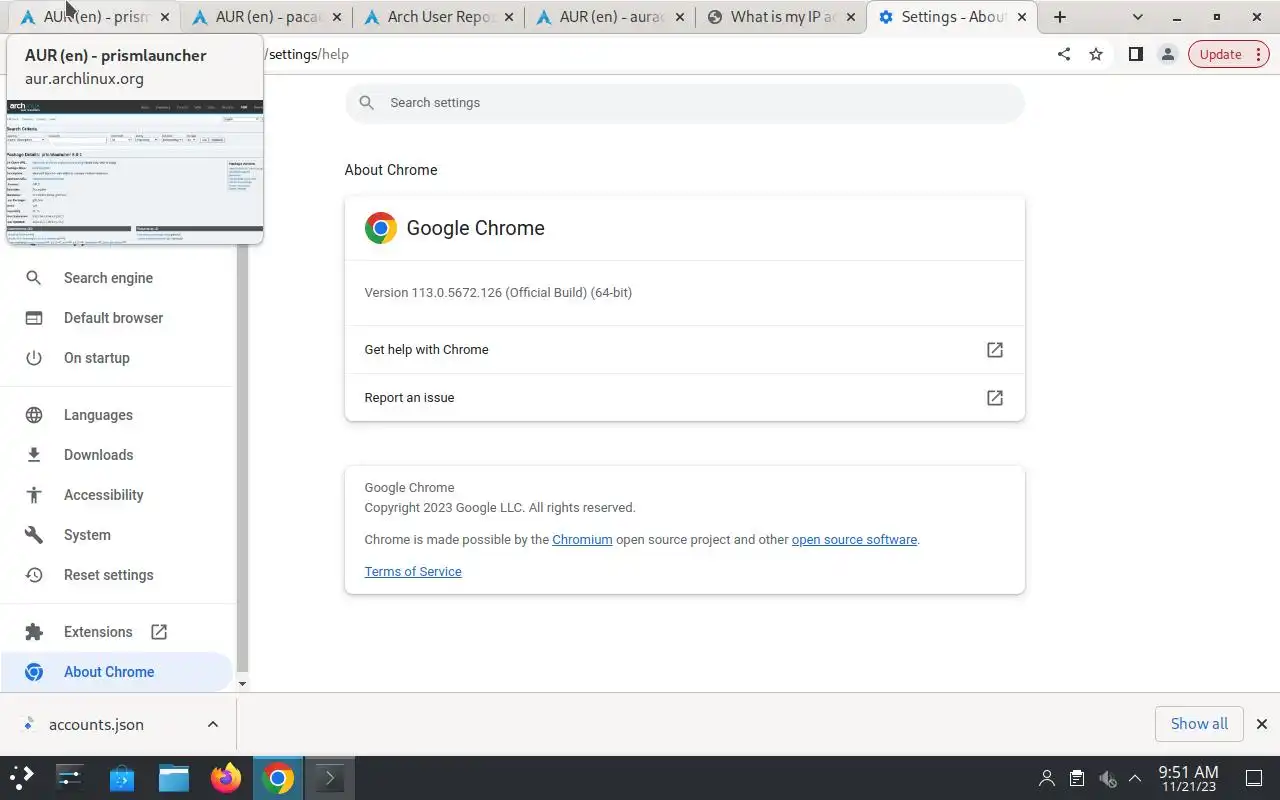
Task: Open system settings from taskbar
Action: (x=70, y=778)
